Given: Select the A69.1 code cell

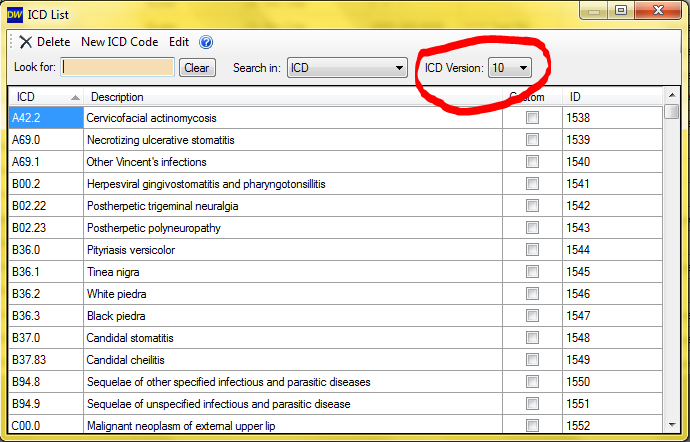Looking at the screenshot, I should [46, 162].
